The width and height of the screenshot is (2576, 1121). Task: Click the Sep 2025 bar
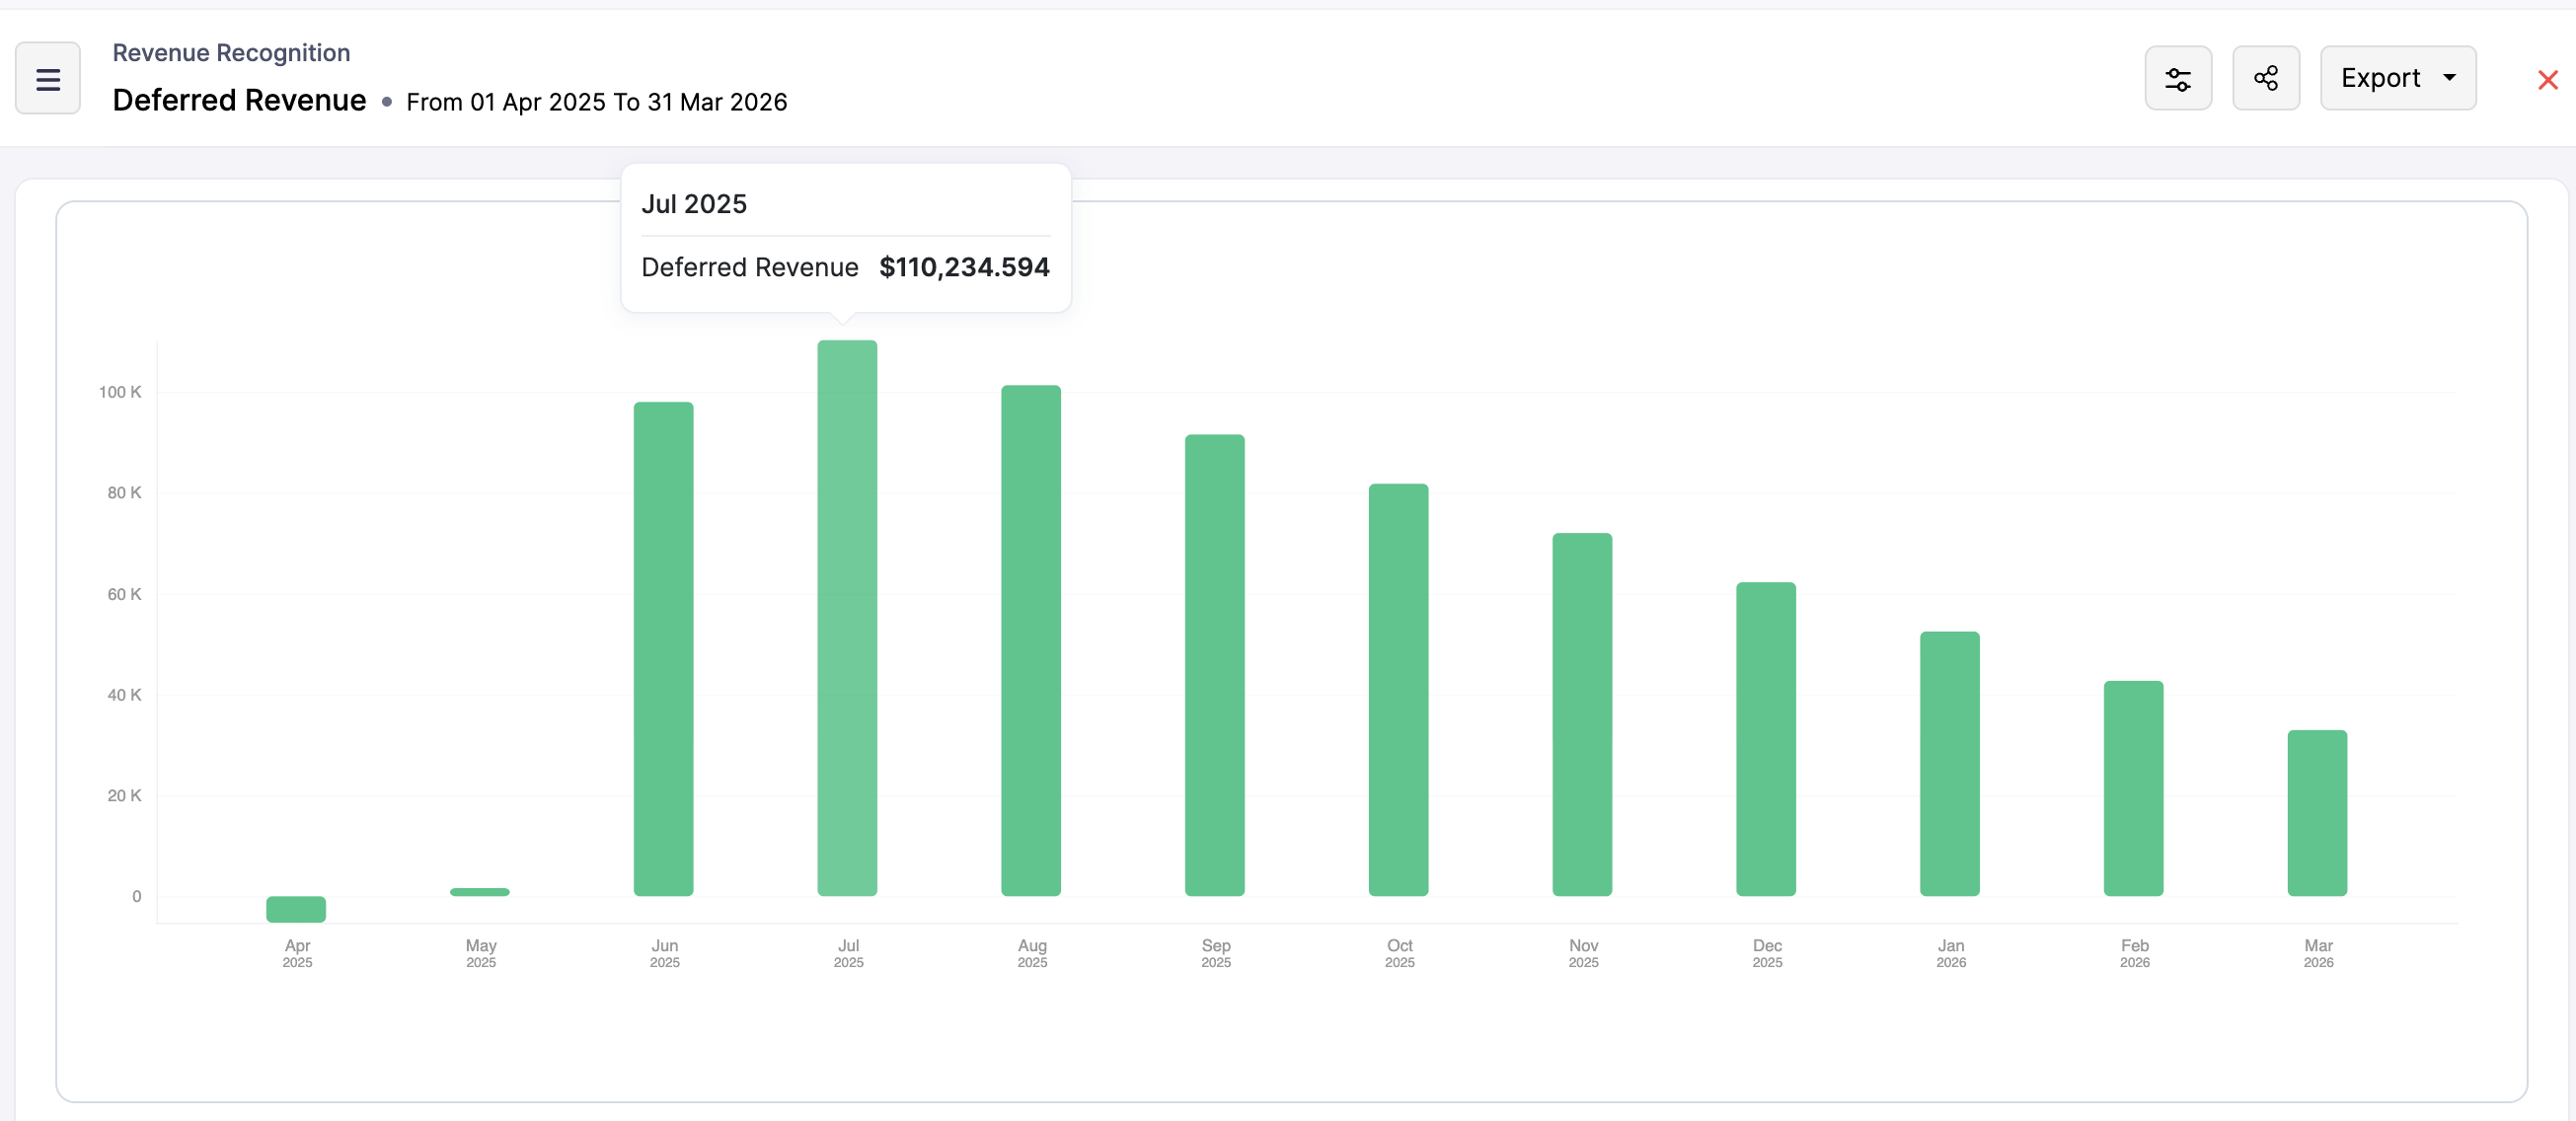1214,665
